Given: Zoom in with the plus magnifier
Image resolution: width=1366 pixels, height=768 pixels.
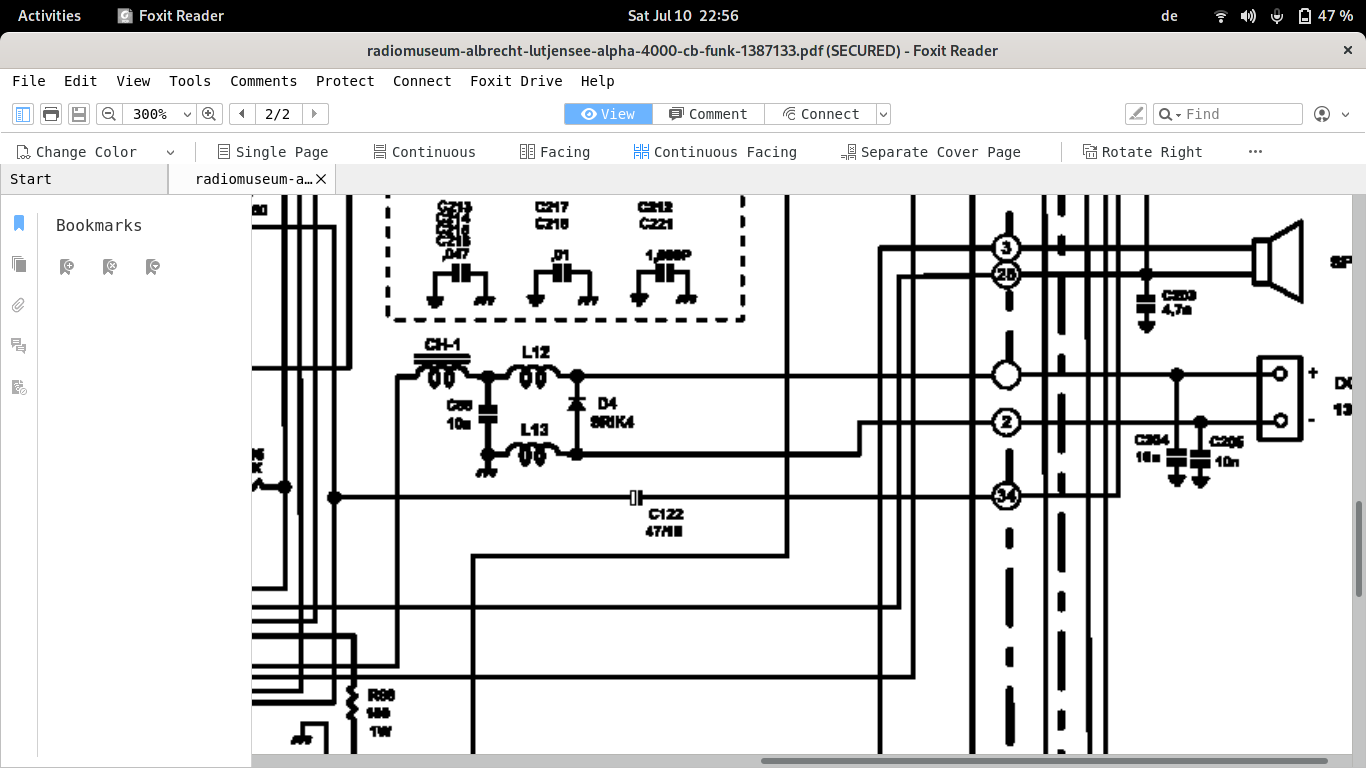Looking at the screenshot, I should point(209,114).
